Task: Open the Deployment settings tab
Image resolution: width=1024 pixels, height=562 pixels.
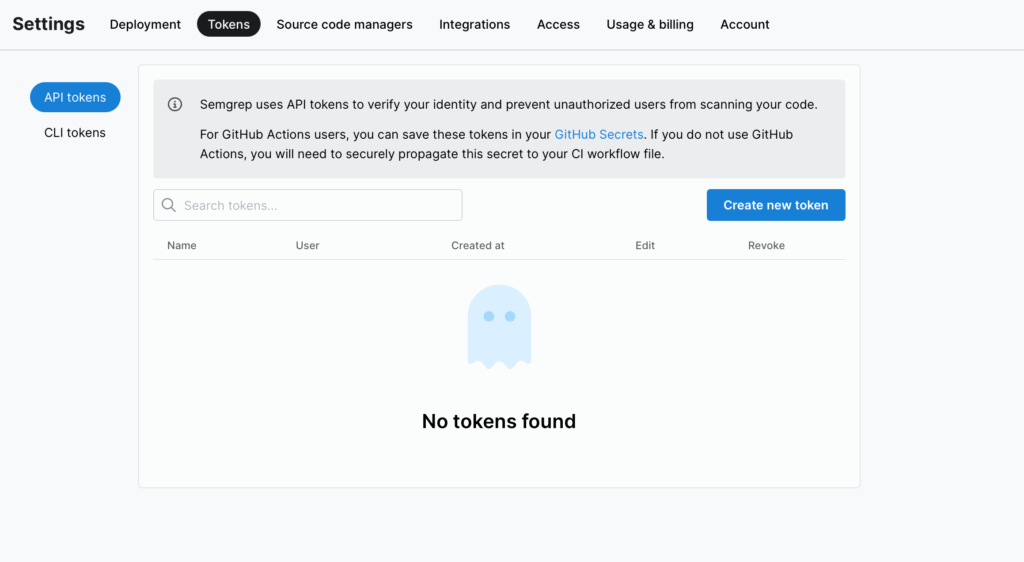Action: click(145, 24)
